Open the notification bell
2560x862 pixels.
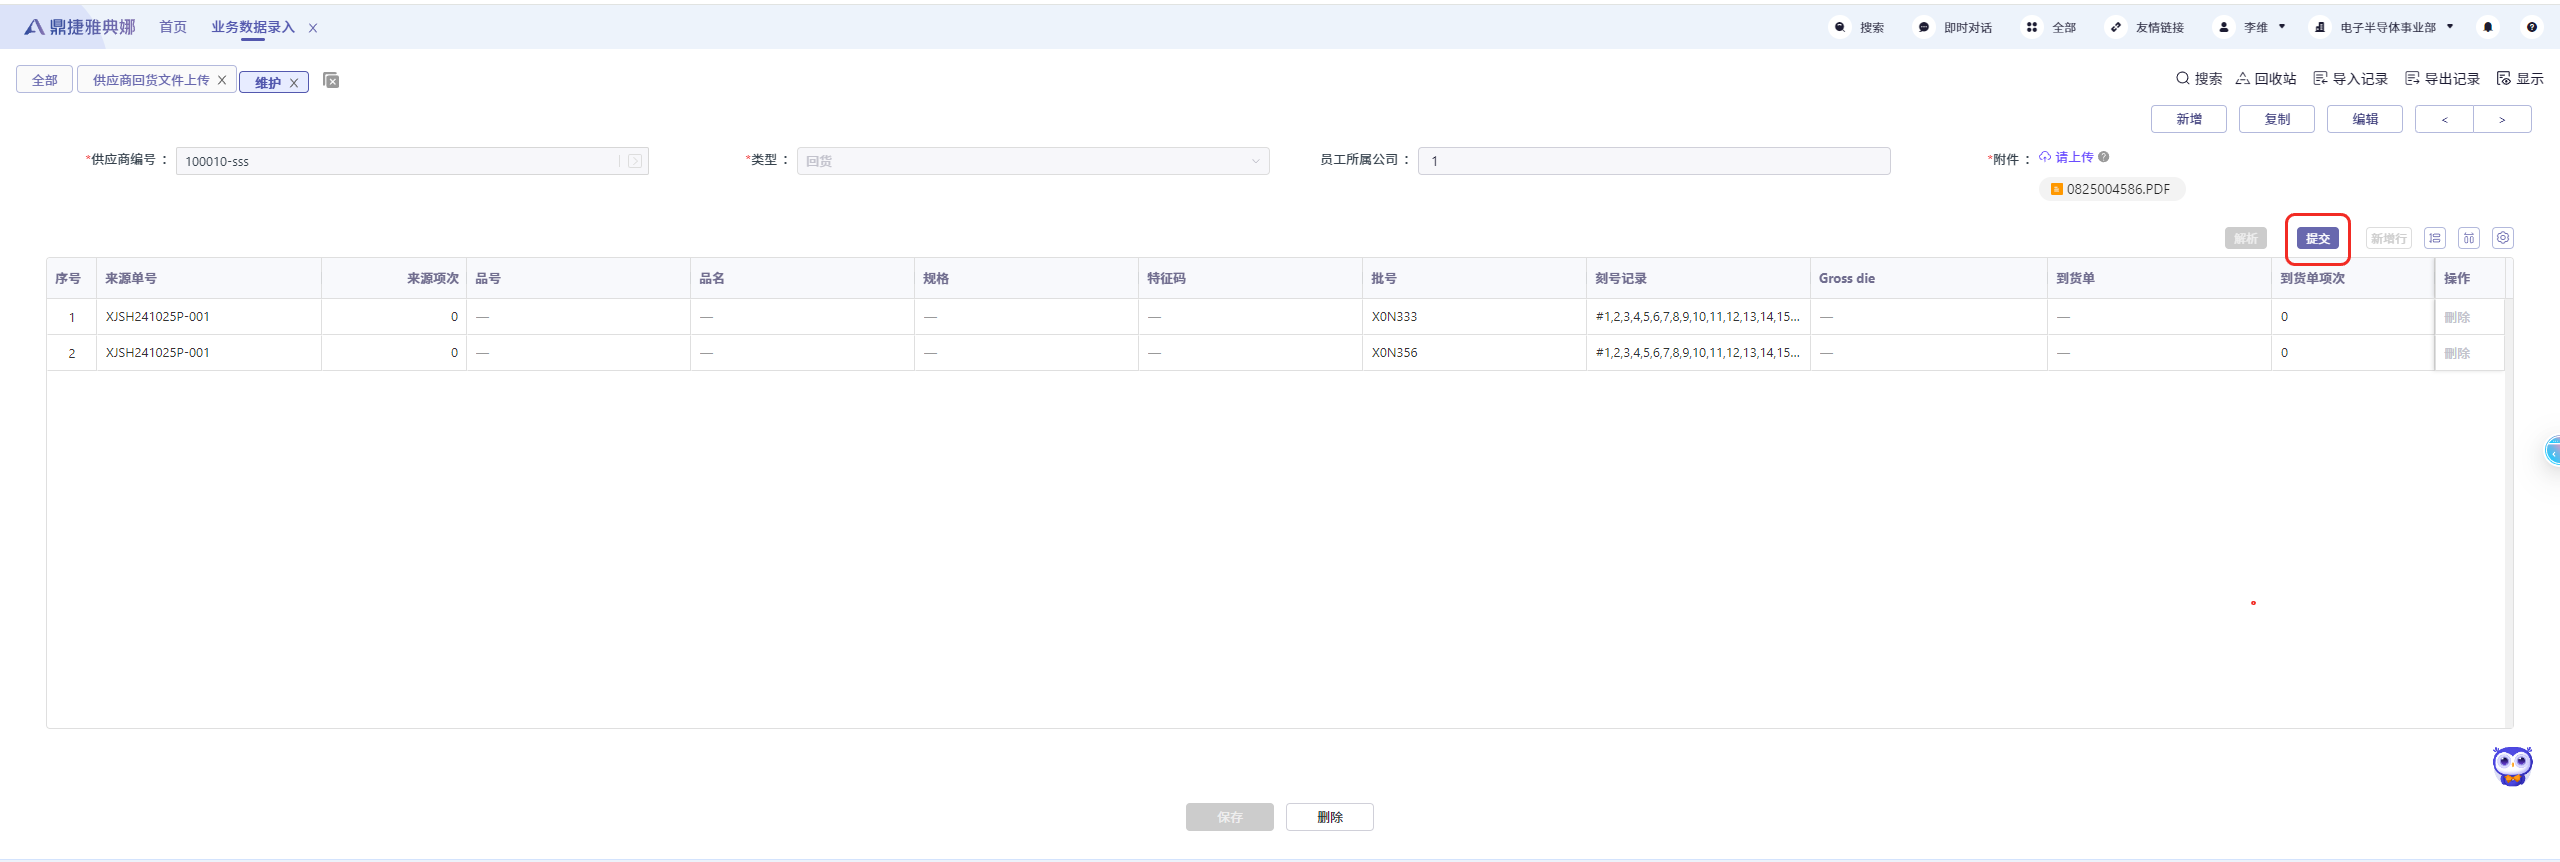tap(2488, 27)
